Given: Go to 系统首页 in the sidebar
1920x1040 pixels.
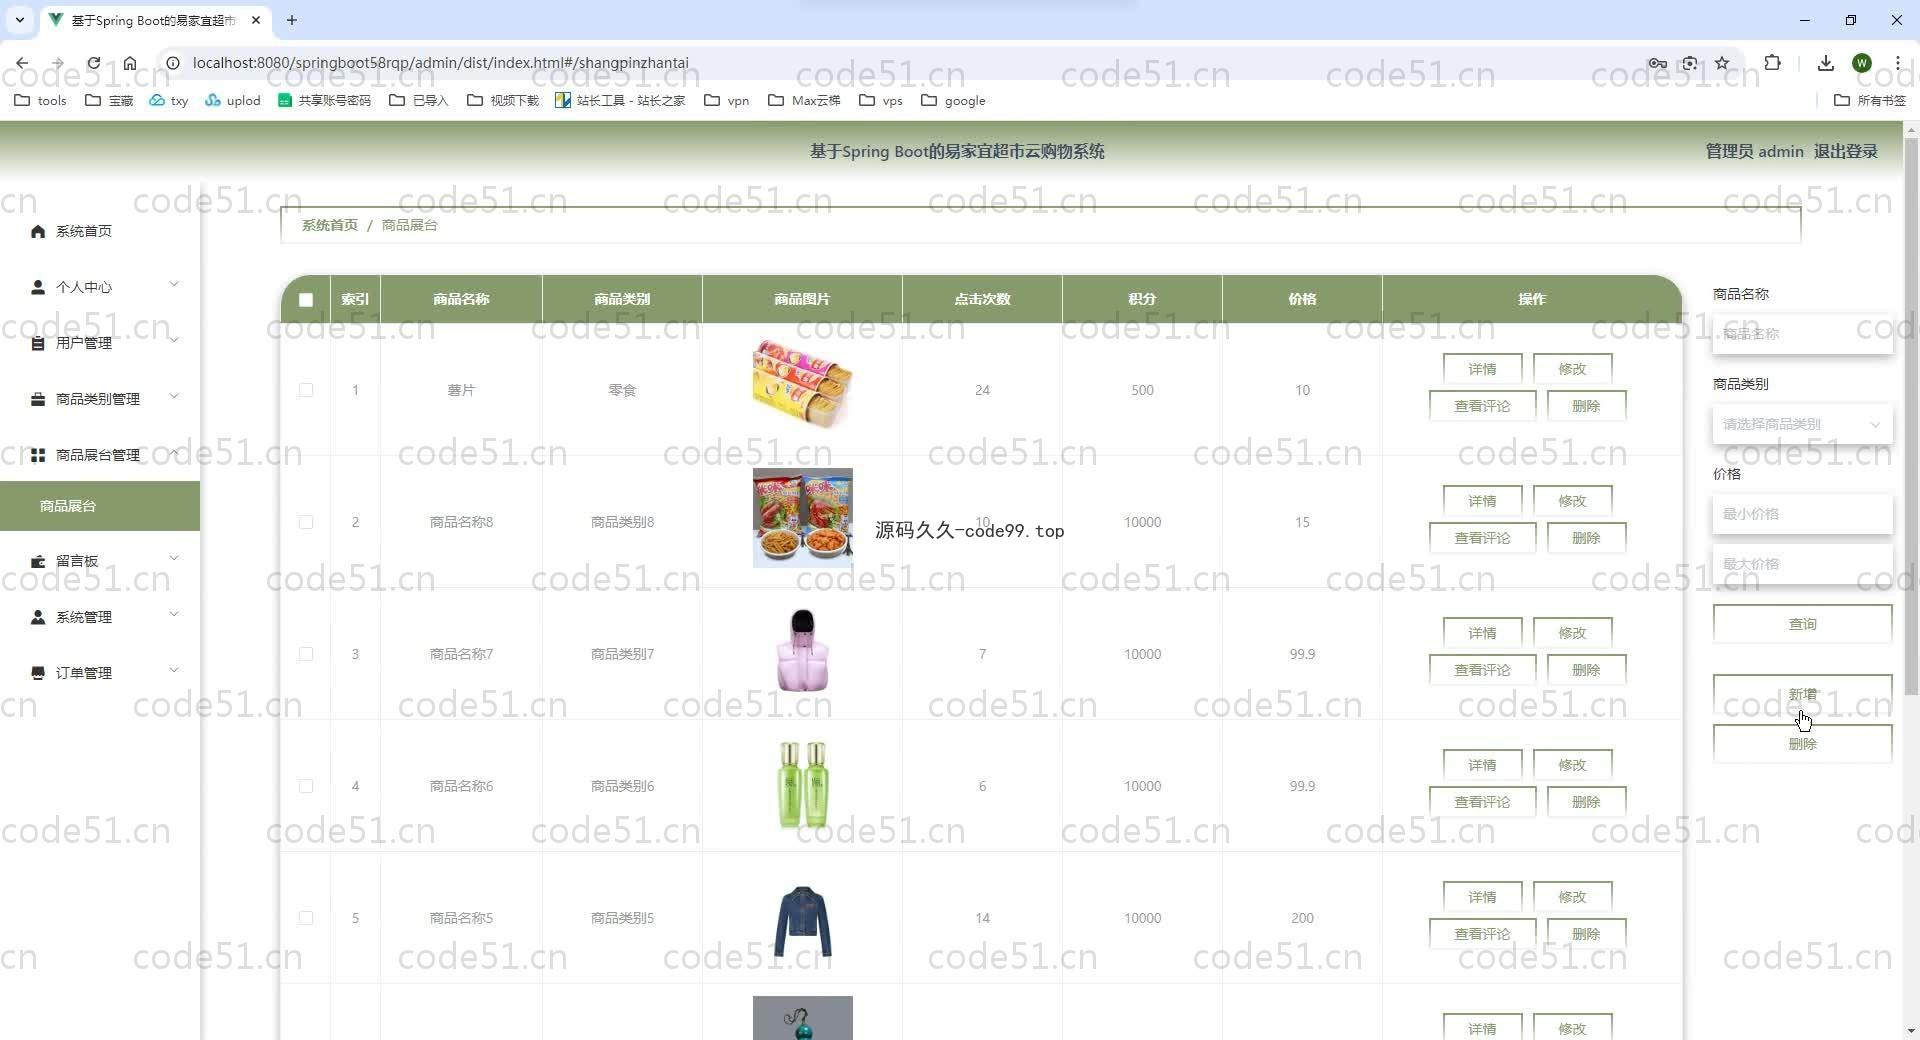Looking at the screenshot, I should pyautogui.click(x=84, y=231).
